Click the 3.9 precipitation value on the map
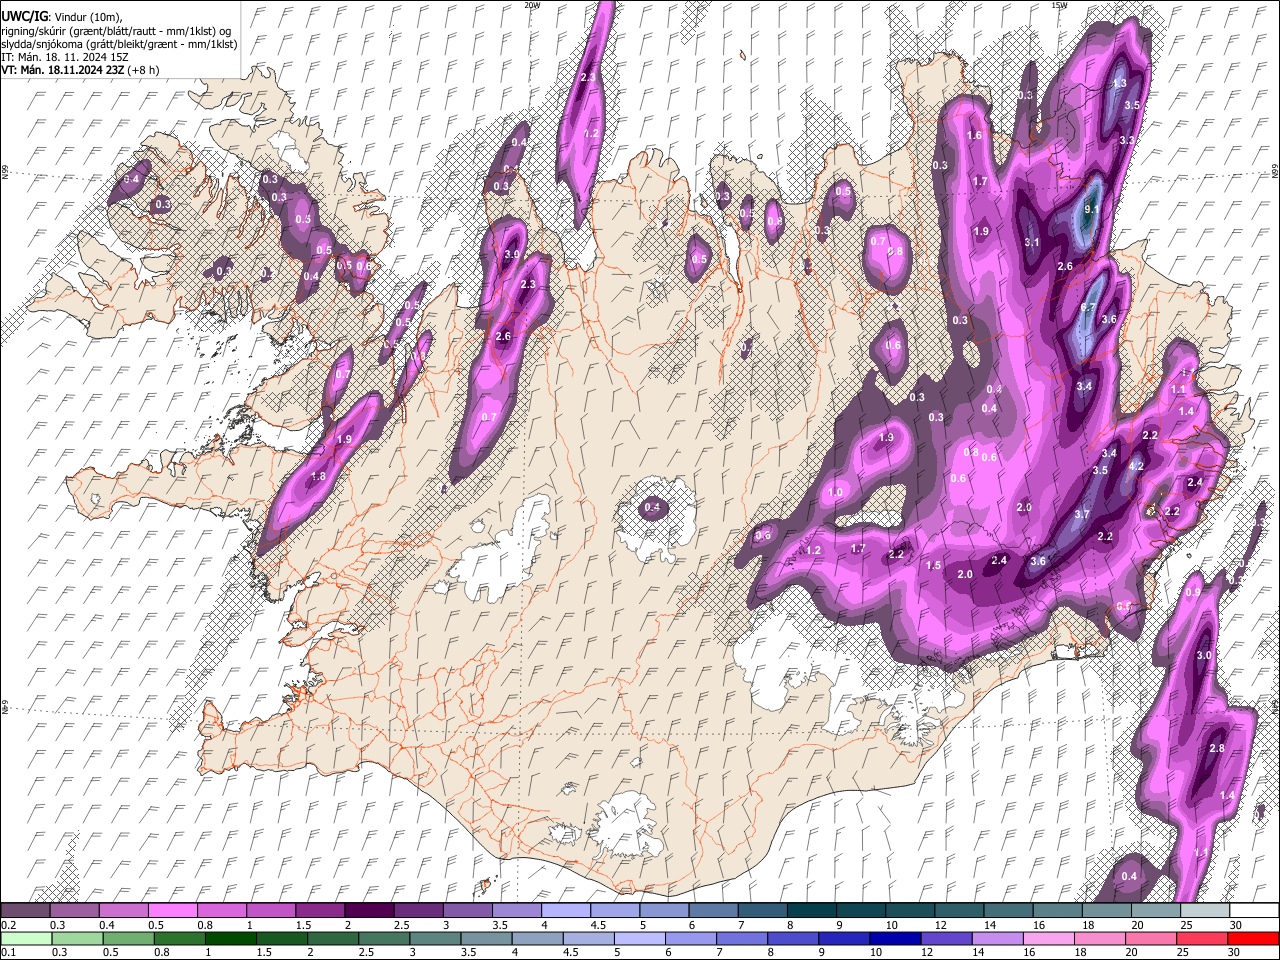The image size is (1280, 960). [511, 255]
